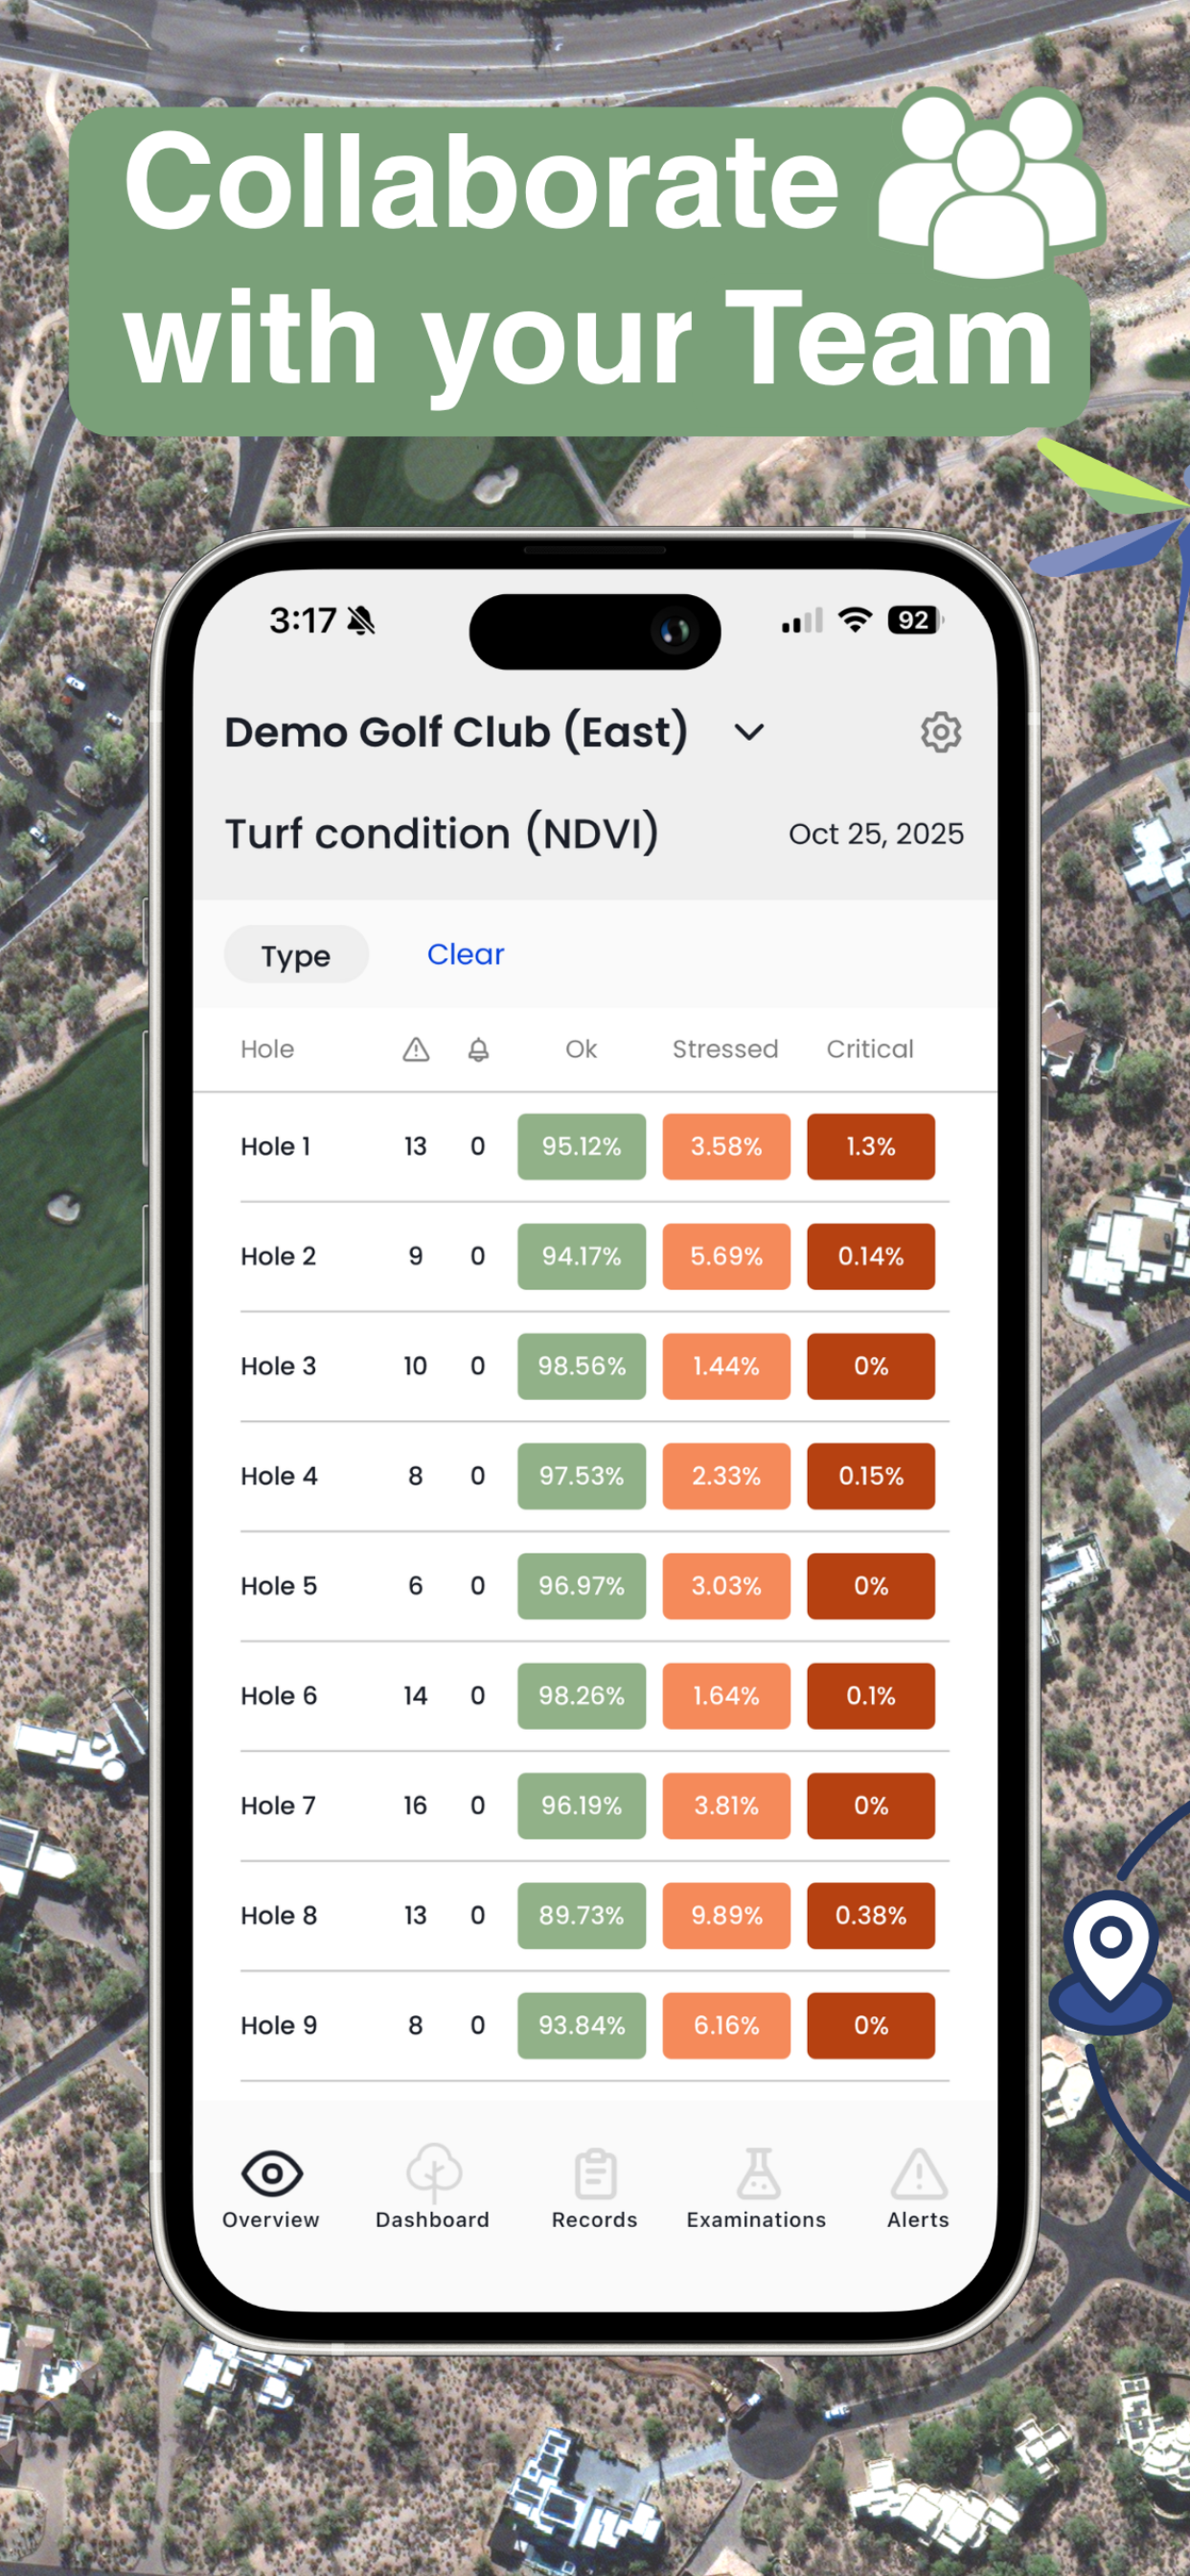Tap Hole 3 Ok badge 98.56%
Screen dimensions: 1190x2576
[x=582, y=1367]
